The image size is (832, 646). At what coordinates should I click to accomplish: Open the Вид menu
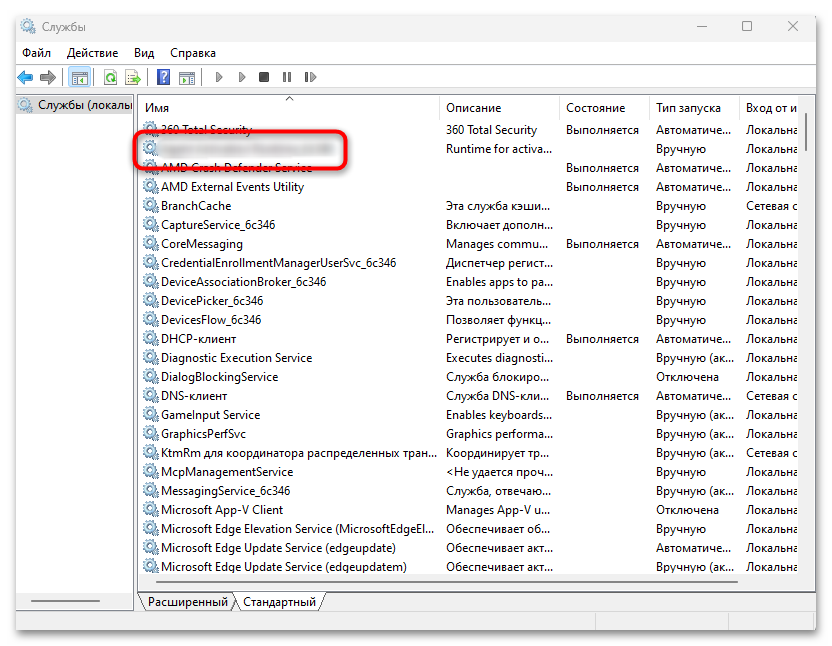coord(144,53)
